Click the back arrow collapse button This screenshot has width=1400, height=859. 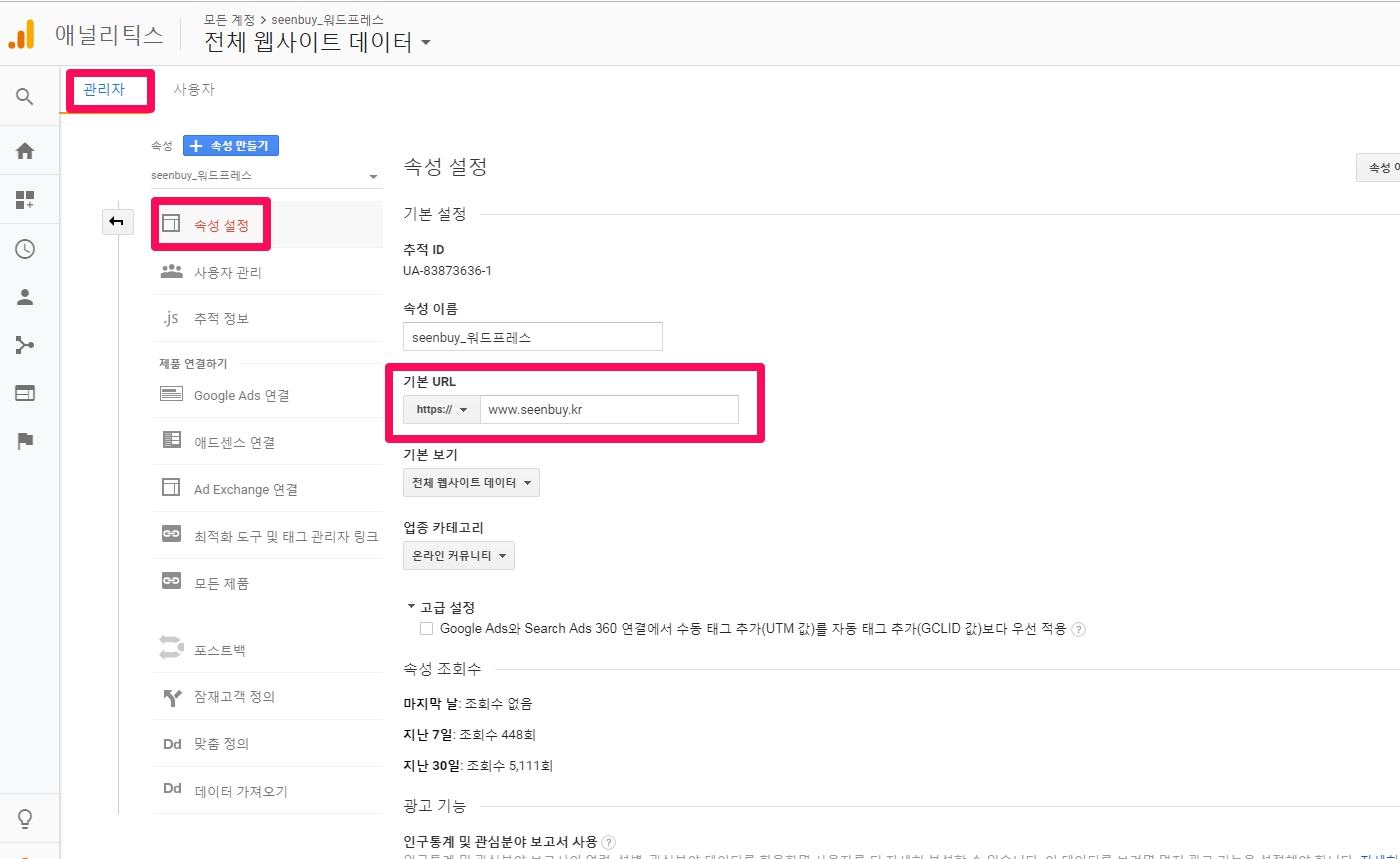point(117,222)
